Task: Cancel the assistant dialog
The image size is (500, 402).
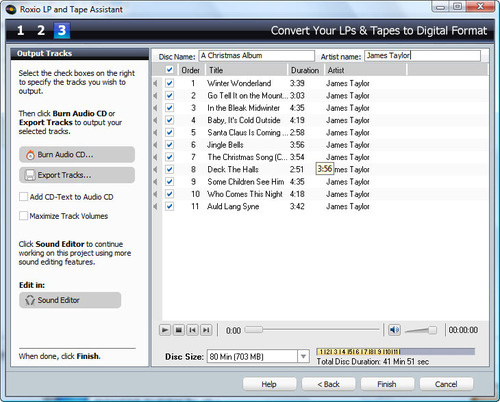Action: pos(446,384)
